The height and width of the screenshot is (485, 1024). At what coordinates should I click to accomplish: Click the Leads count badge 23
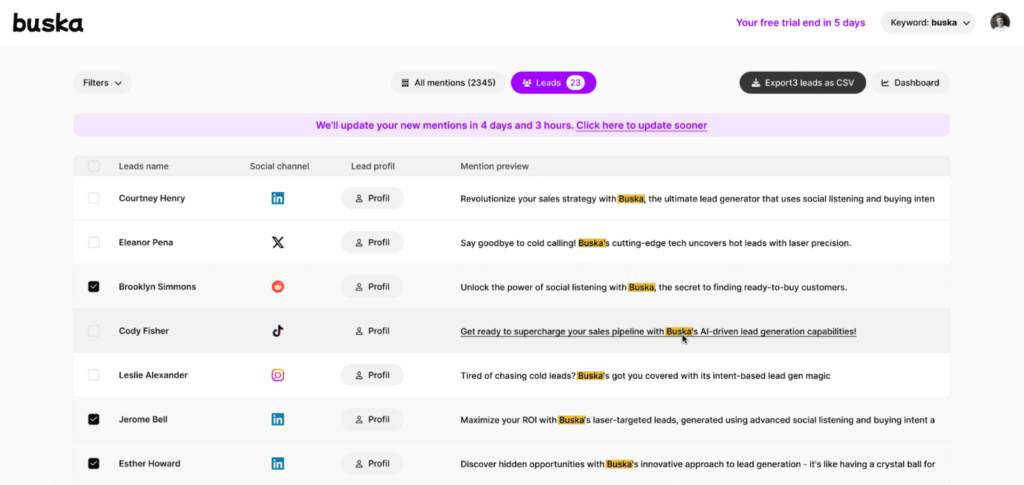click(x=575, y=83)
